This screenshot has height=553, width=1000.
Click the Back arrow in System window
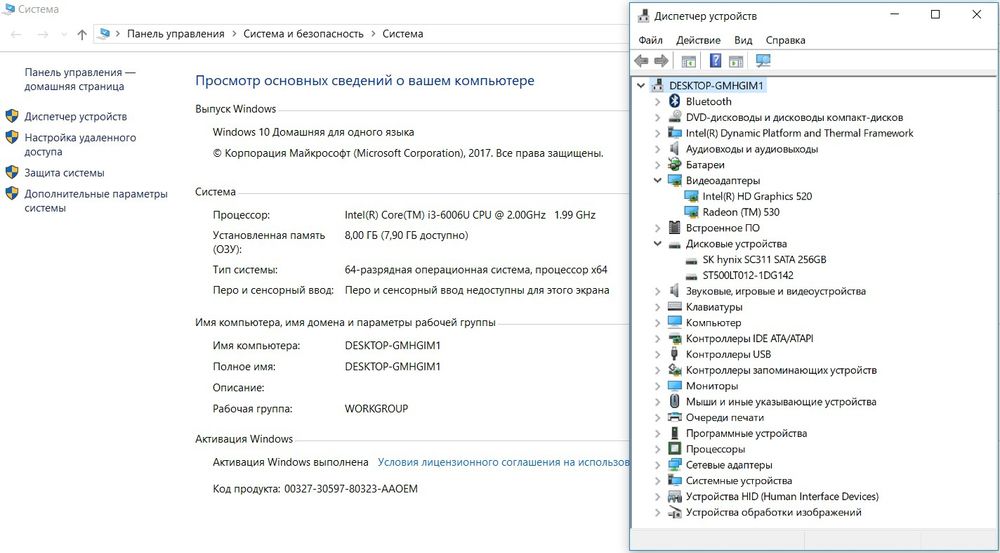click(x=17, y=34)
